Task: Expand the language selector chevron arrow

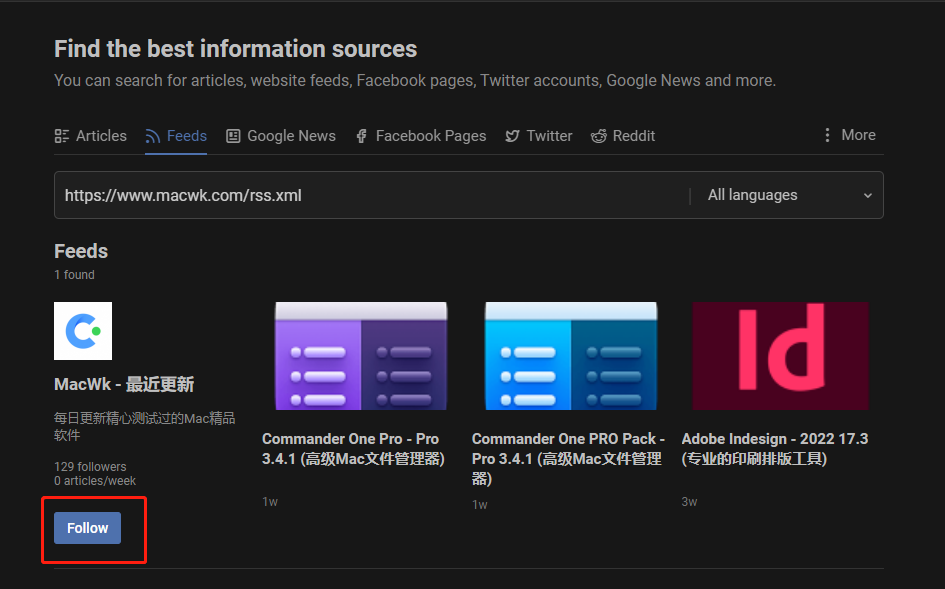Action: click(x=867, y=196)
